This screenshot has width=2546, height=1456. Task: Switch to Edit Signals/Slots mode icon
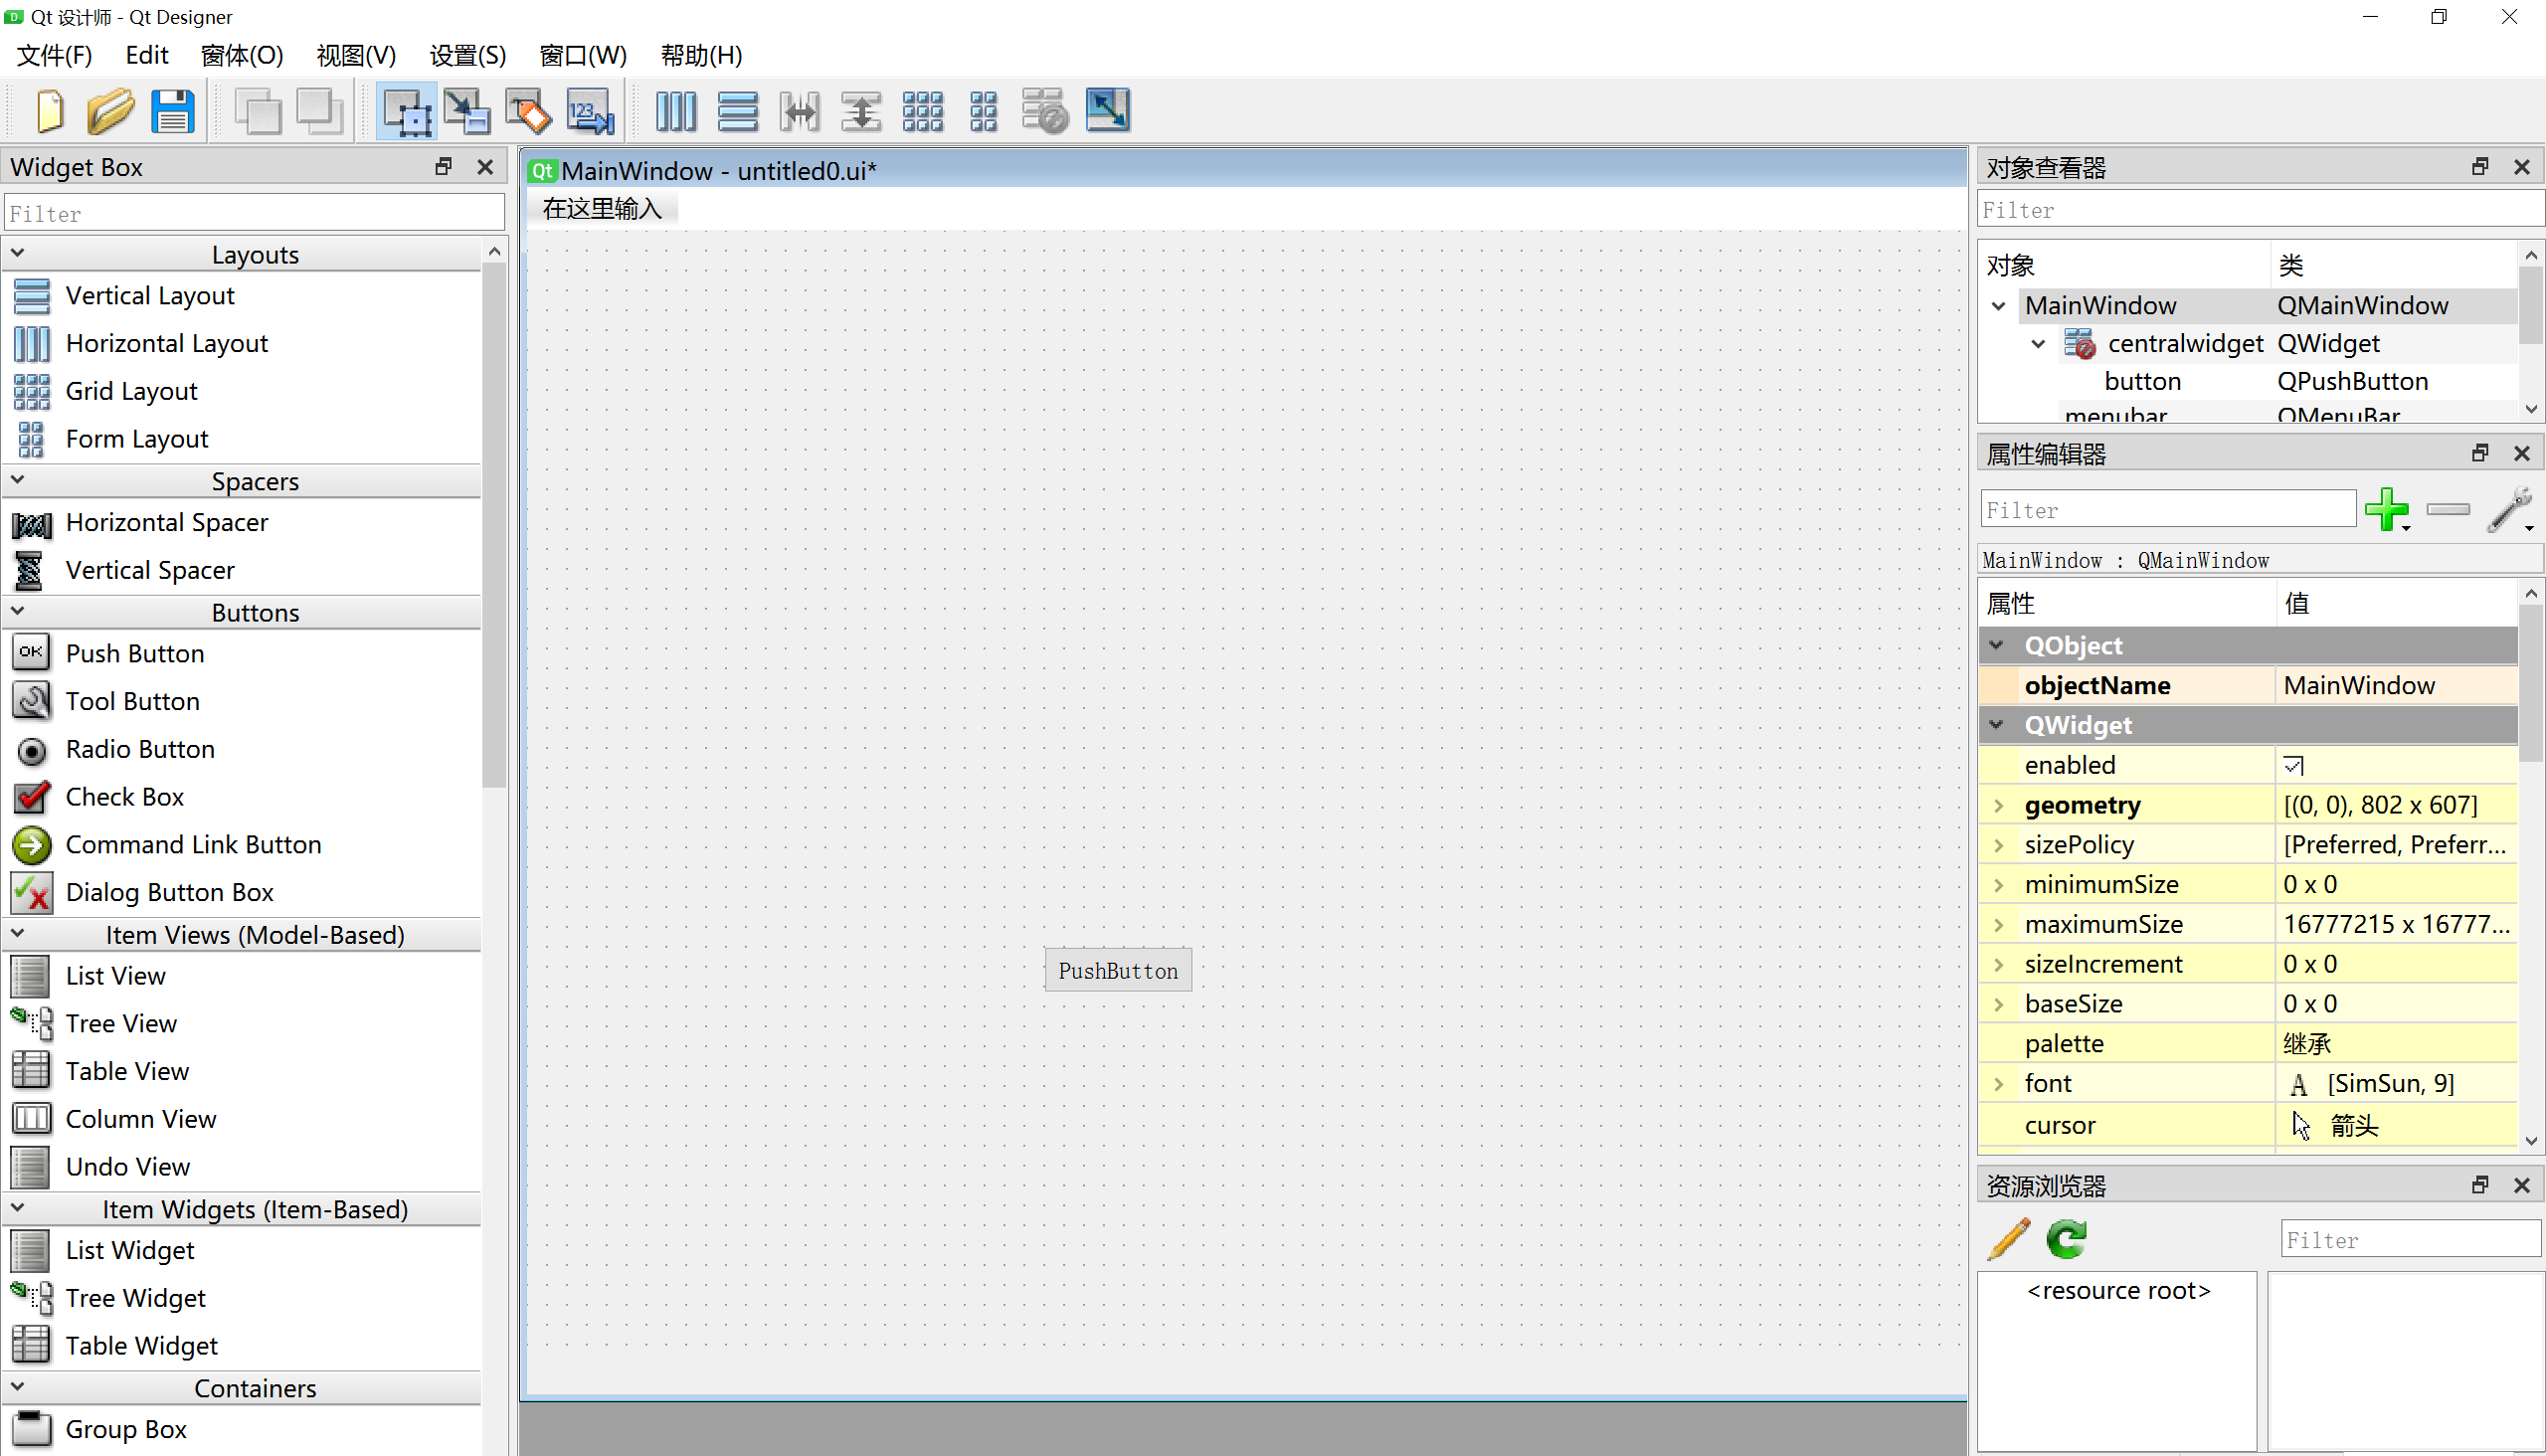[x=467, y=111]
